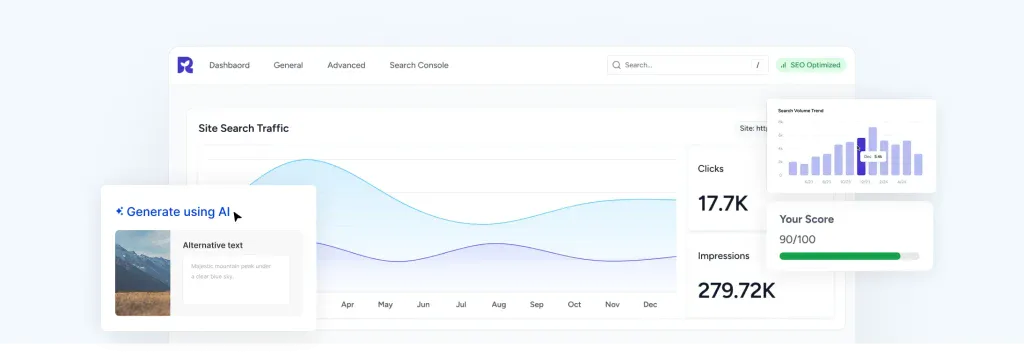
Task: Click the Dec label on the traffic chart axis
Action: click(650, 305)
